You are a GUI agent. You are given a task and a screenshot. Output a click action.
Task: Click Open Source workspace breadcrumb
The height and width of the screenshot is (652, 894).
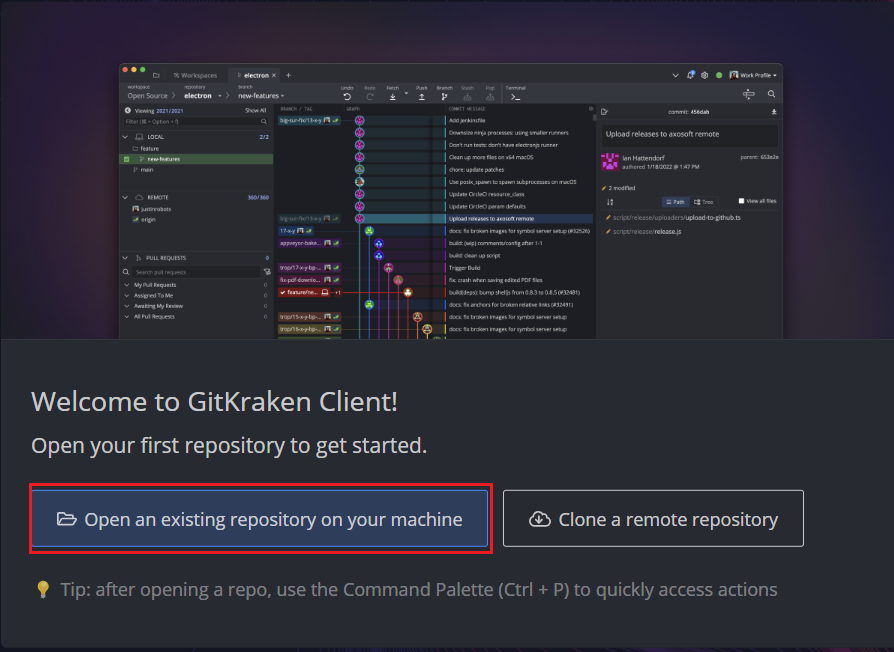[147, 96]
